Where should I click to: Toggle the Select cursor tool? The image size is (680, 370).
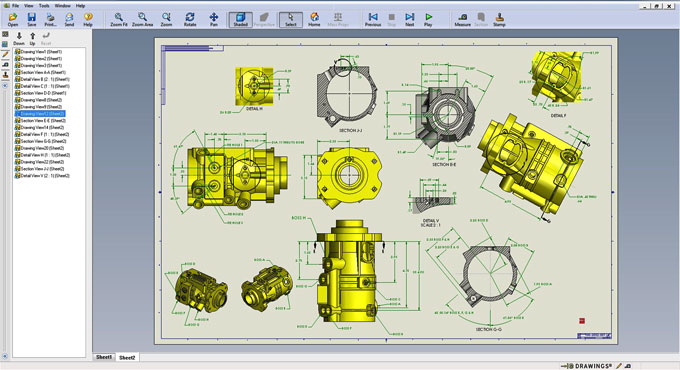(291, 20)
